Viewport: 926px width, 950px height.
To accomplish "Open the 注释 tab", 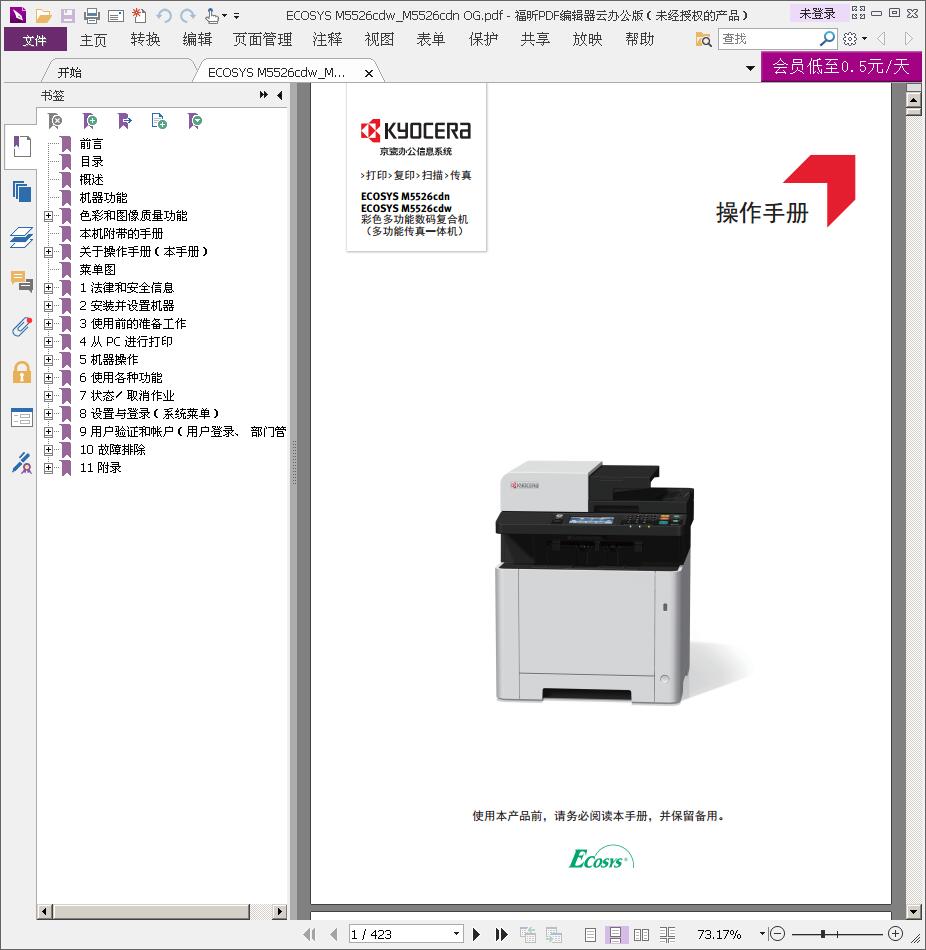I will (x=327, y=40).
